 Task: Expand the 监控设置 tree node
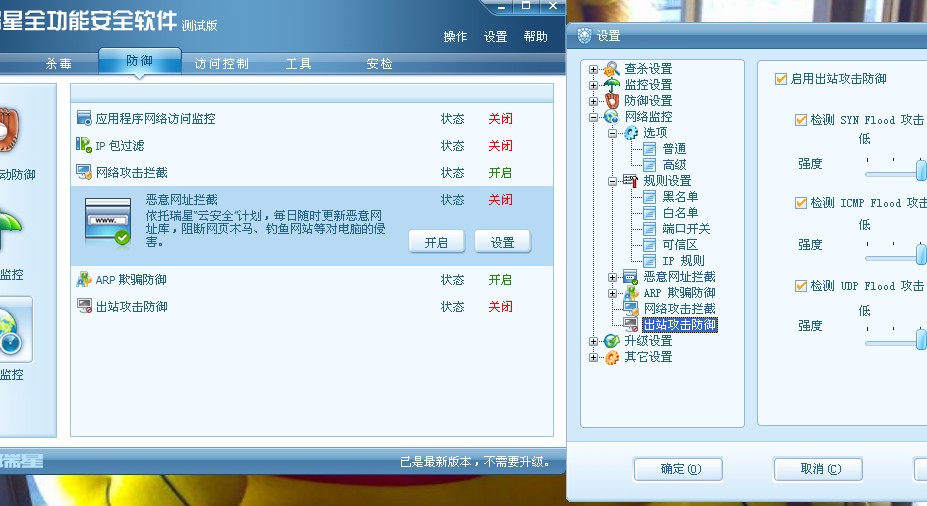click(593, 85)
